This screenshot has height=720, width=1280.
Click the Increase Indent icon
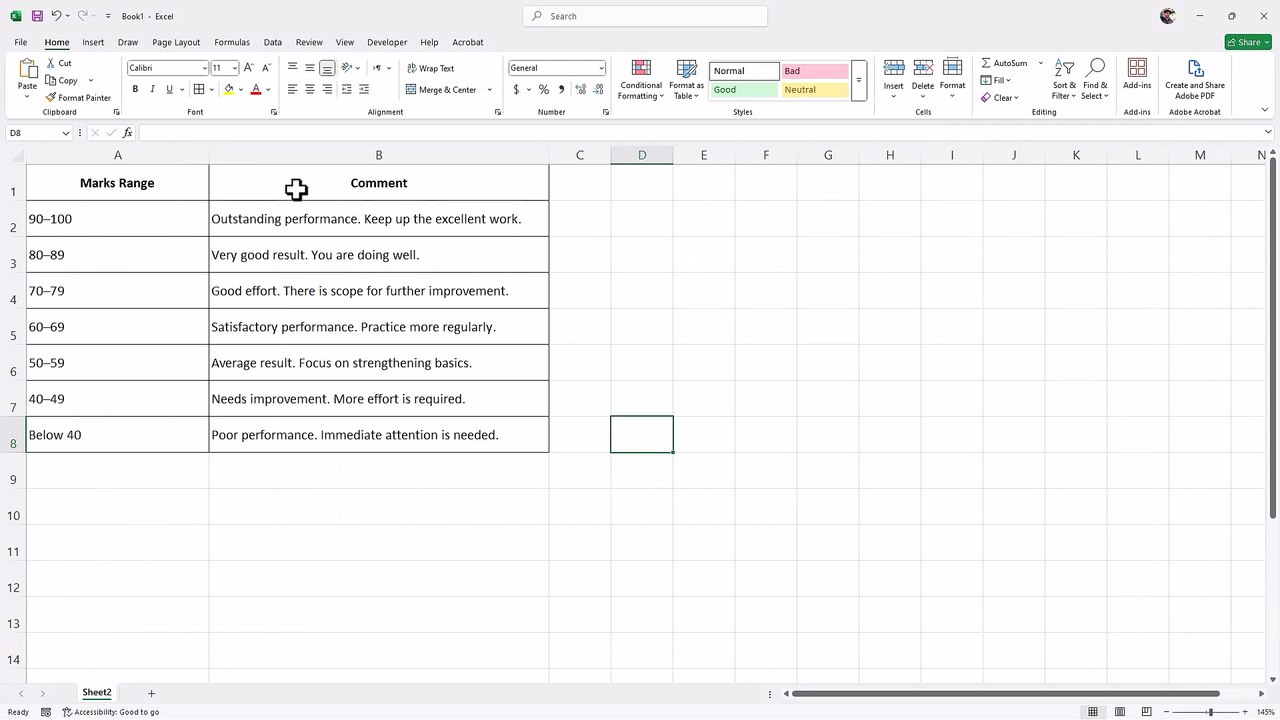click(x=364, y=89)
